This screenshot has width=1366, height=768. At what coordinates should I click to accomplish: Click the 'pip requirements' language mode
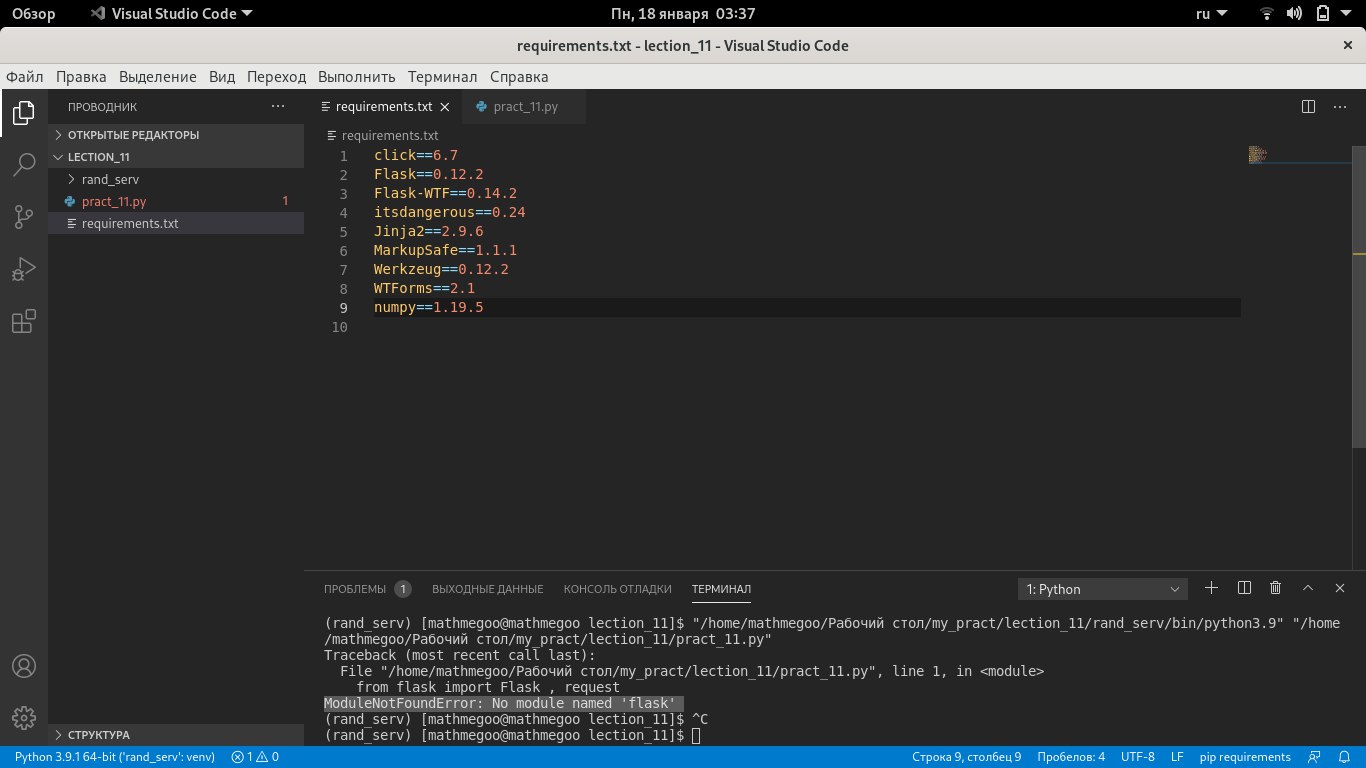1245,757
